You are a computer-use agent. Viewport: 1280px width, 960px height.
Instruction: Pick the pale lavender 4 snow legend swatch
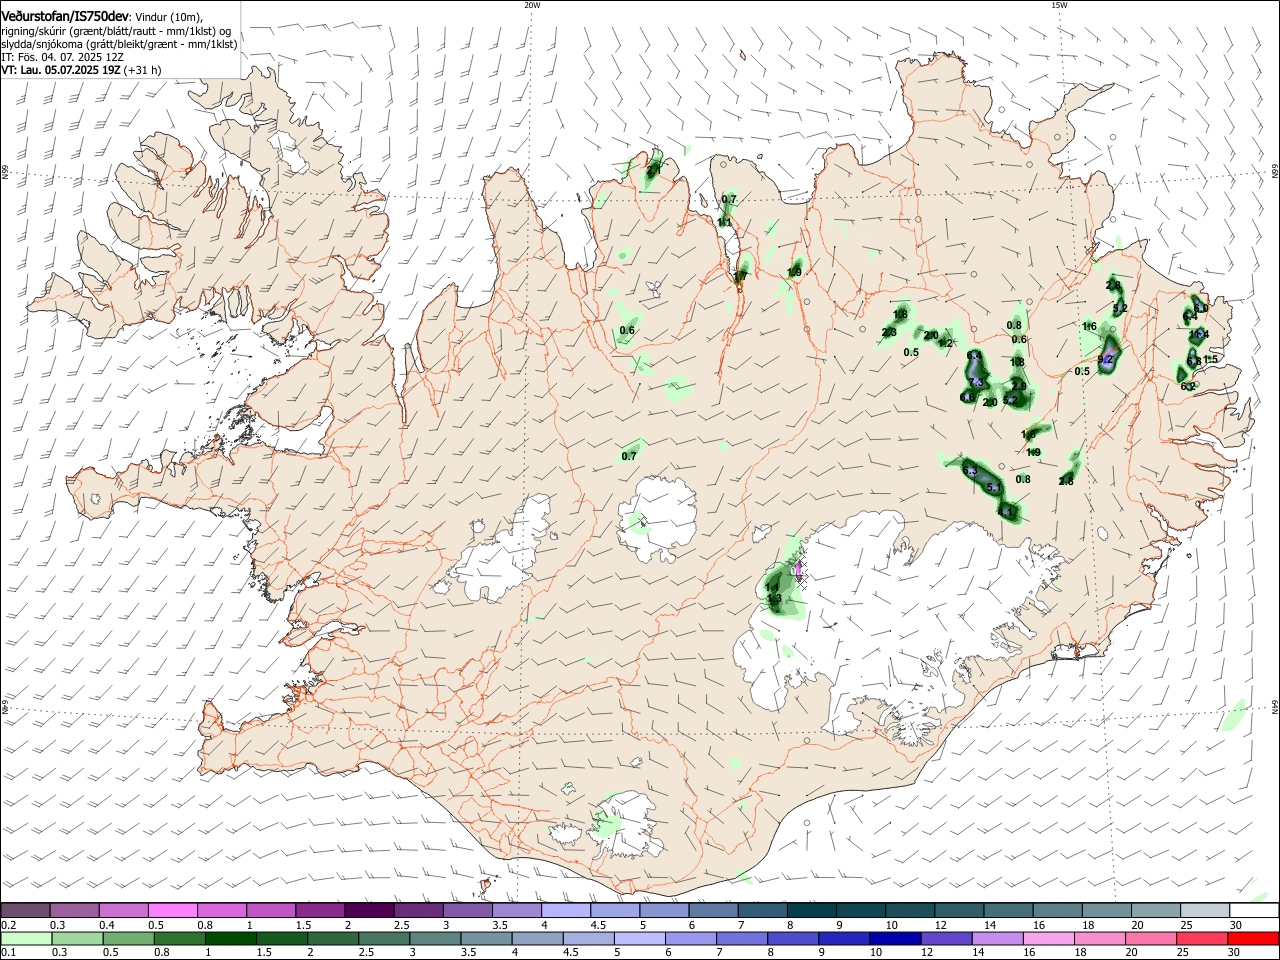(x=565, y=909)
